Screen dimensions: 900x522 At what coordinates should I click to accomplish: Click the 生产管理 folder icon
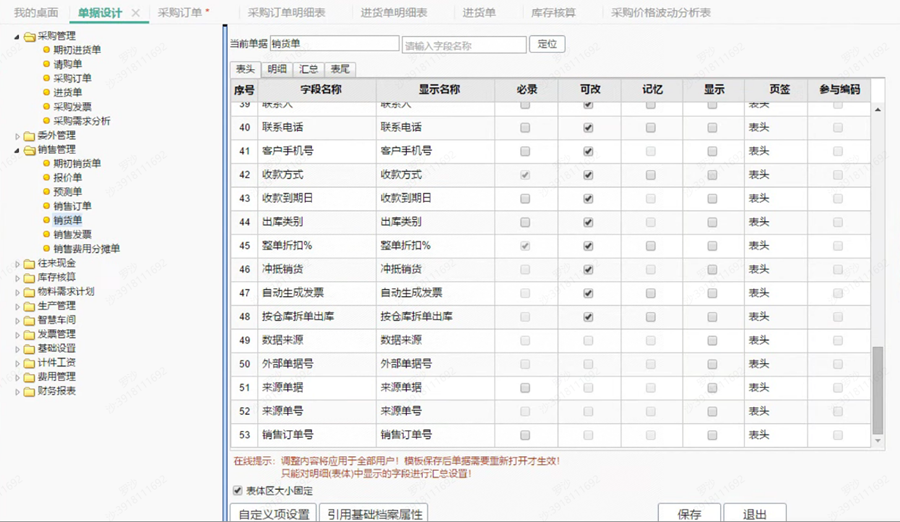29,306
